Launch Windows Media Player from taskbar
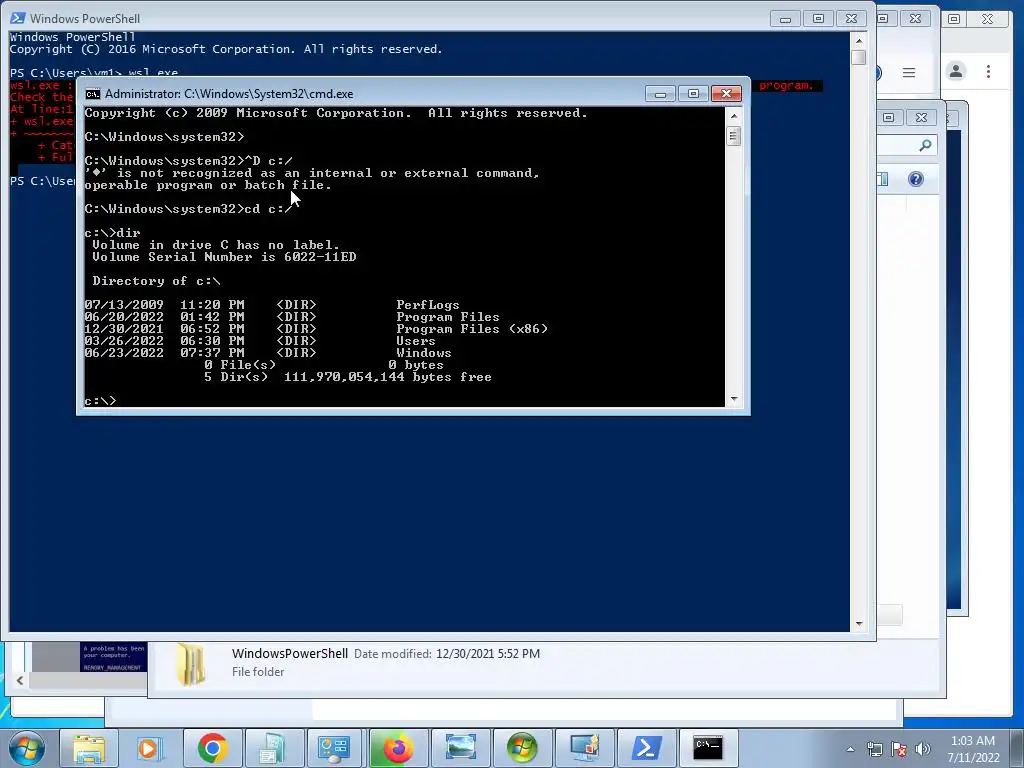 pos(150,748)
